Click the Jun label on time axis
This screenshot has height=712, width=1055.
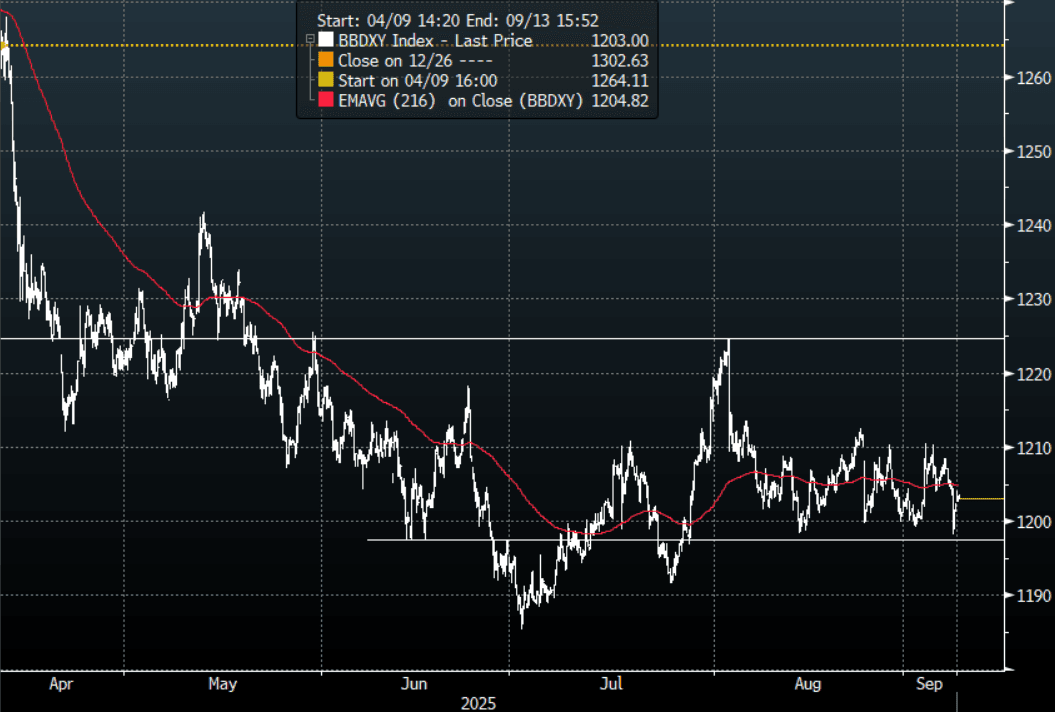pyautogui.click(x=414, y=684)
